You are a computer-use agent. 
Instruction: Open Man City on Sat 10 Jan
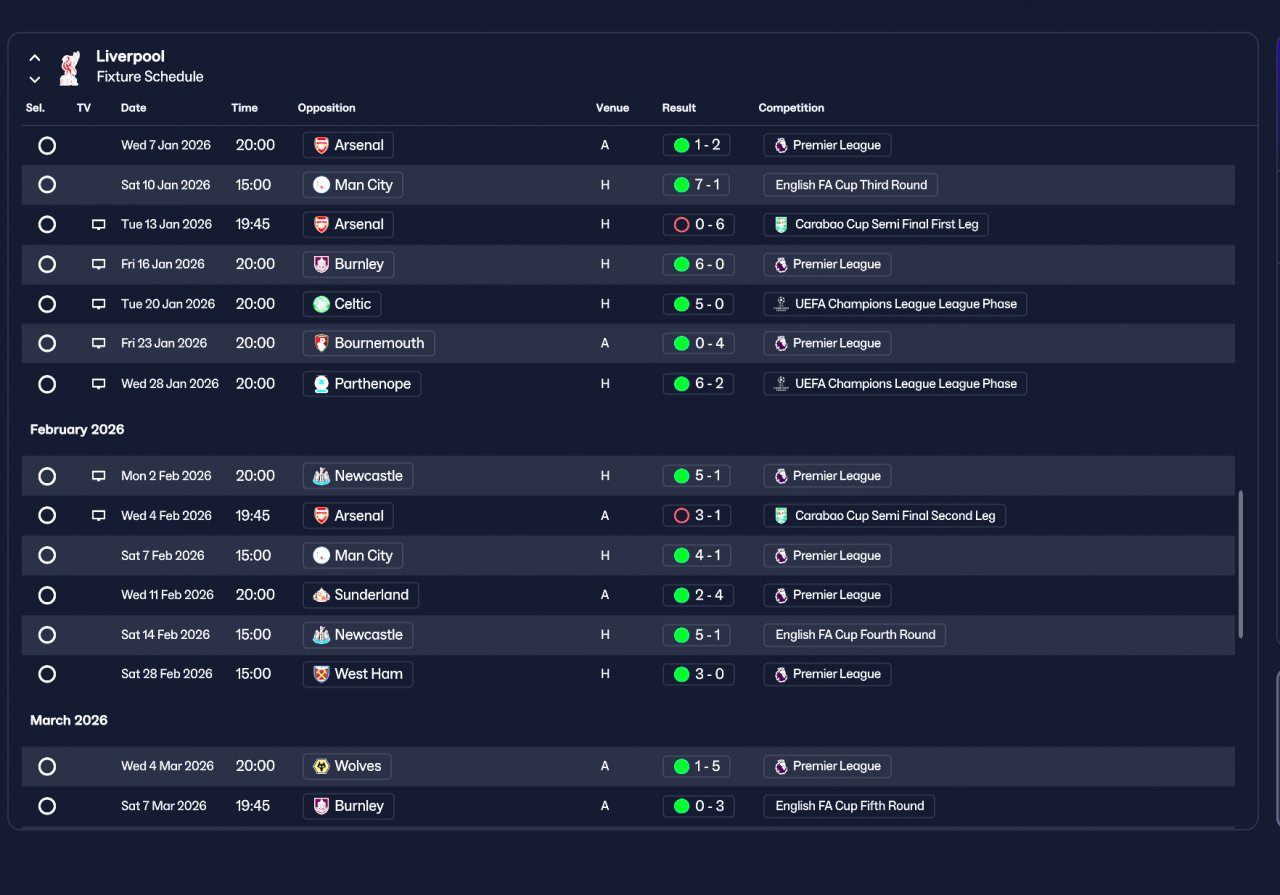pos(353,185)
